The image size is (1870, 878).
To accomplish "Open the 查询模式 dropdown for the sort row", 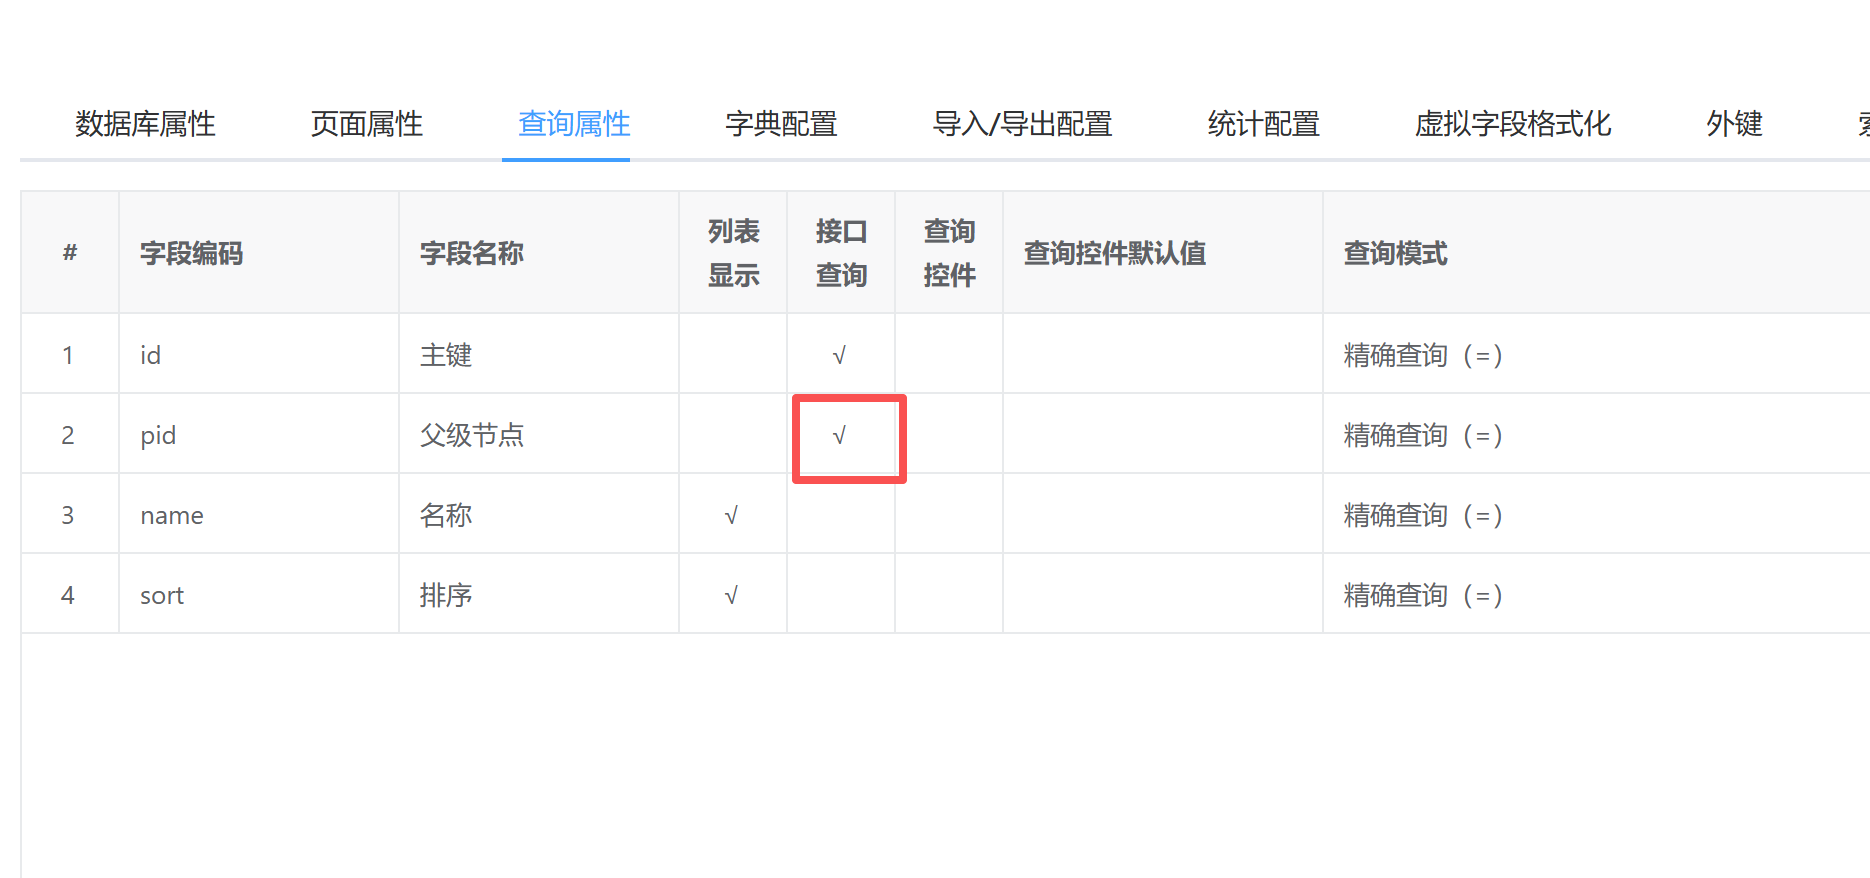I will coord(1422,595).
